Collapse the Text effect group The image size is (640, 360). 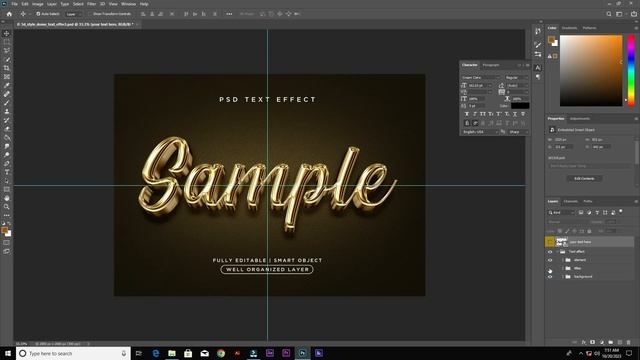click(x=557, y=251)
